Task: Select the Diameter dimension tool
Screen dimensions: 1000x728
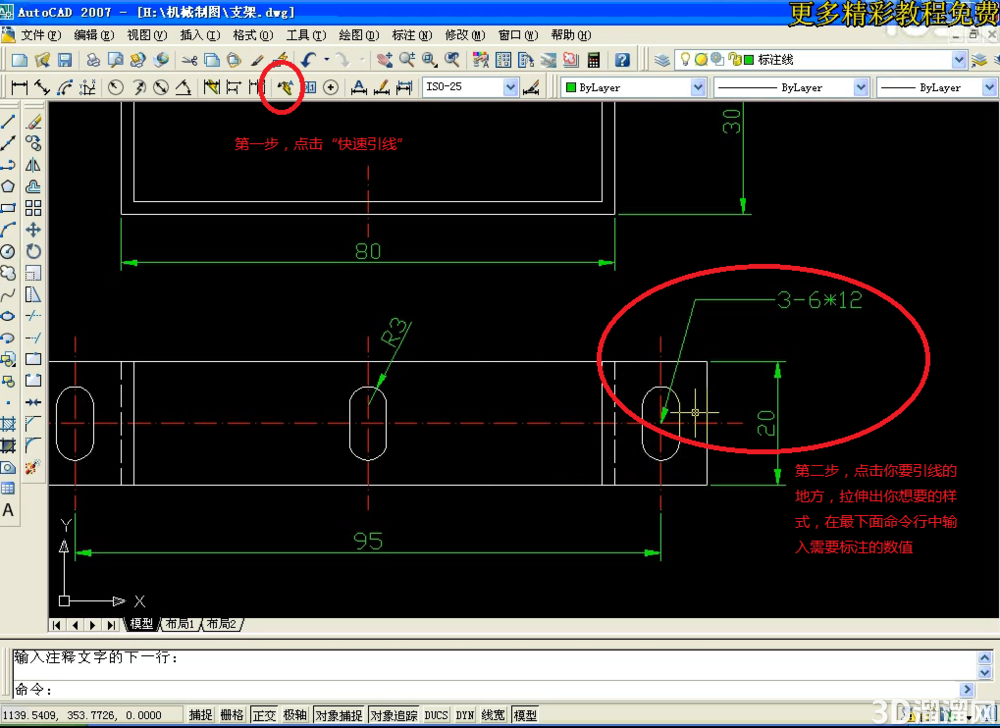Action: [x=161, y=87]
